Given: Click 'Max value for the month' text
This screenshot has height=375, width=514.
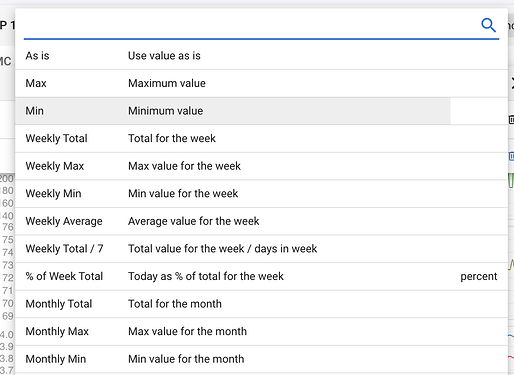Looking at the screenshot, I should tap(187, 332).
